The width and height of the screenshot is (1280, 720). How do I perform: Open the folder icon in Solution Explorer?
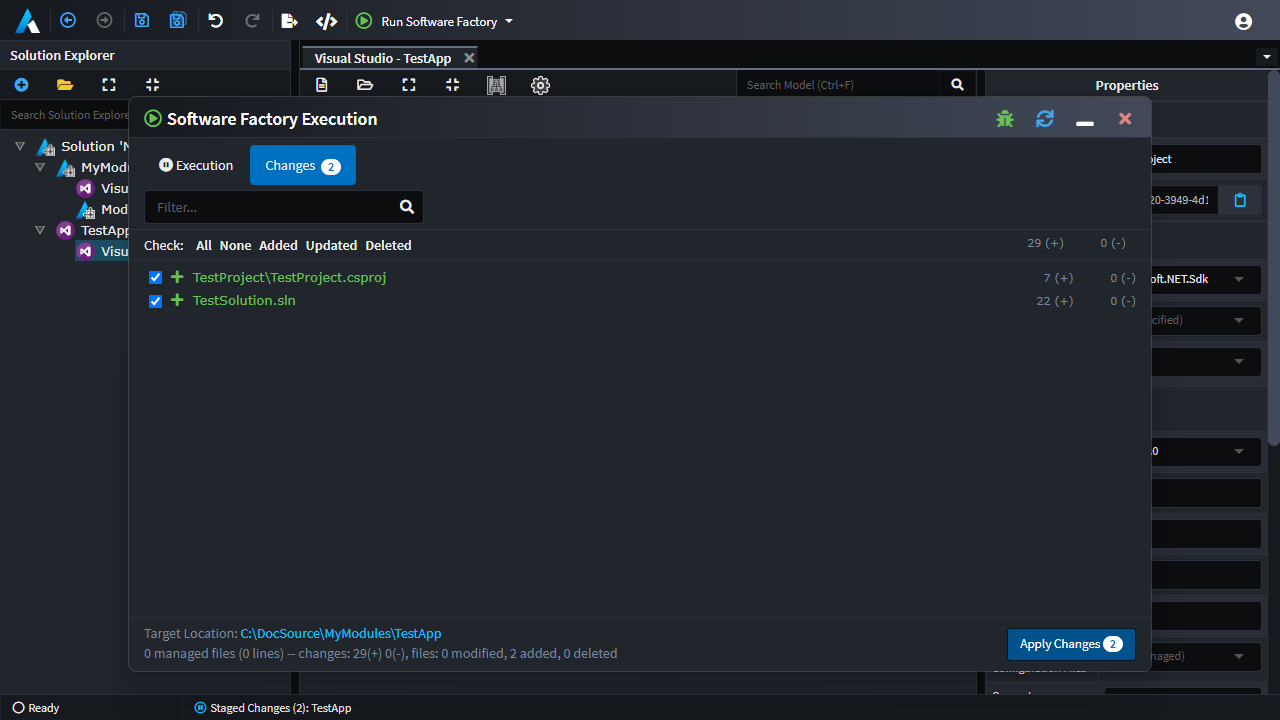pyautogui.click(x=65, y=85)
